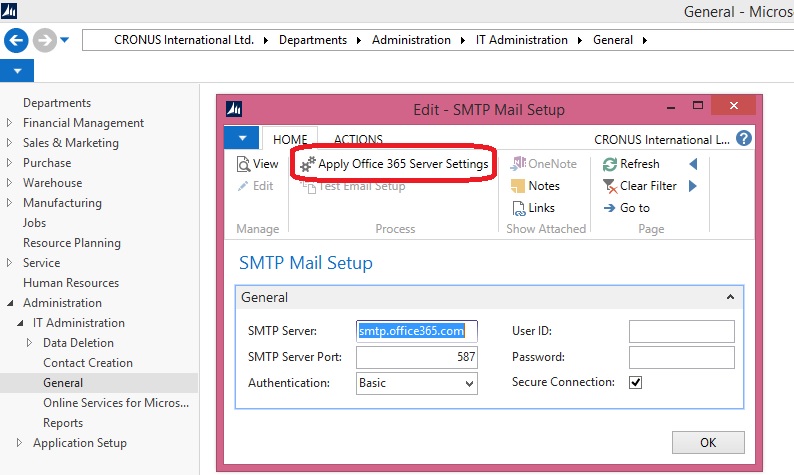
Task: Click Dynamics NAV logo in main window title
Action: (9, 10)
